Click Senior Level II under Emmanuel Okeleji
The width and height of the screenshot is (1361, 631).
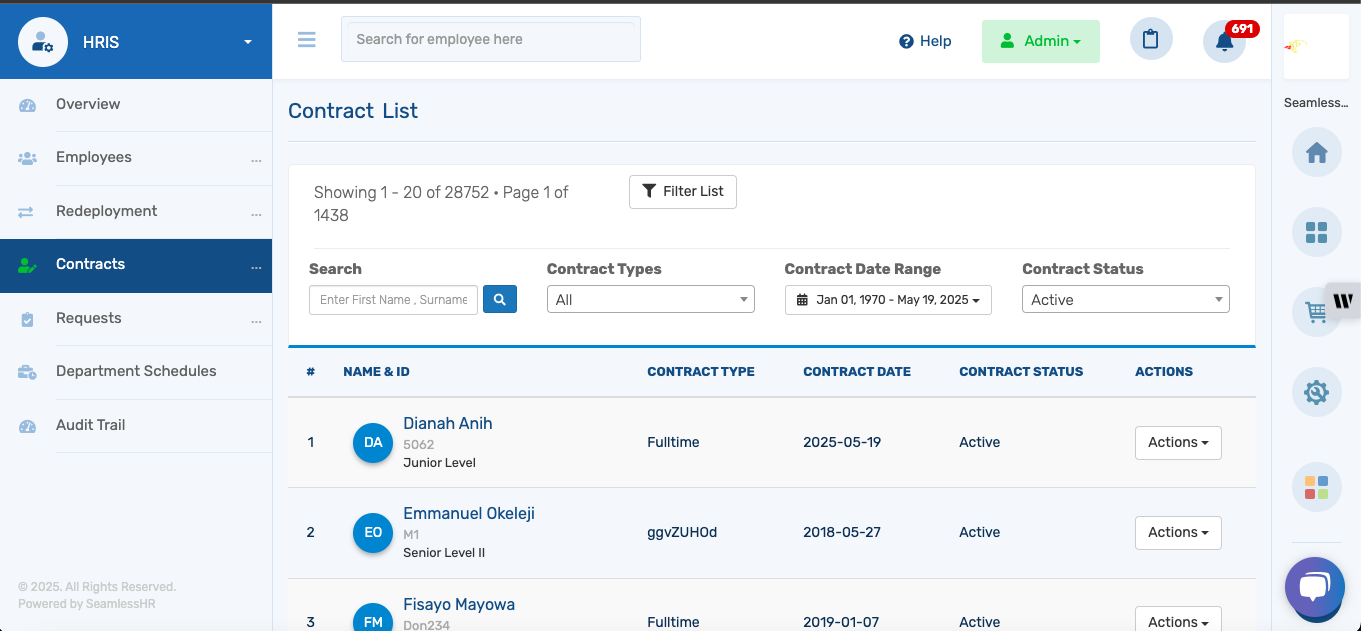444,553
